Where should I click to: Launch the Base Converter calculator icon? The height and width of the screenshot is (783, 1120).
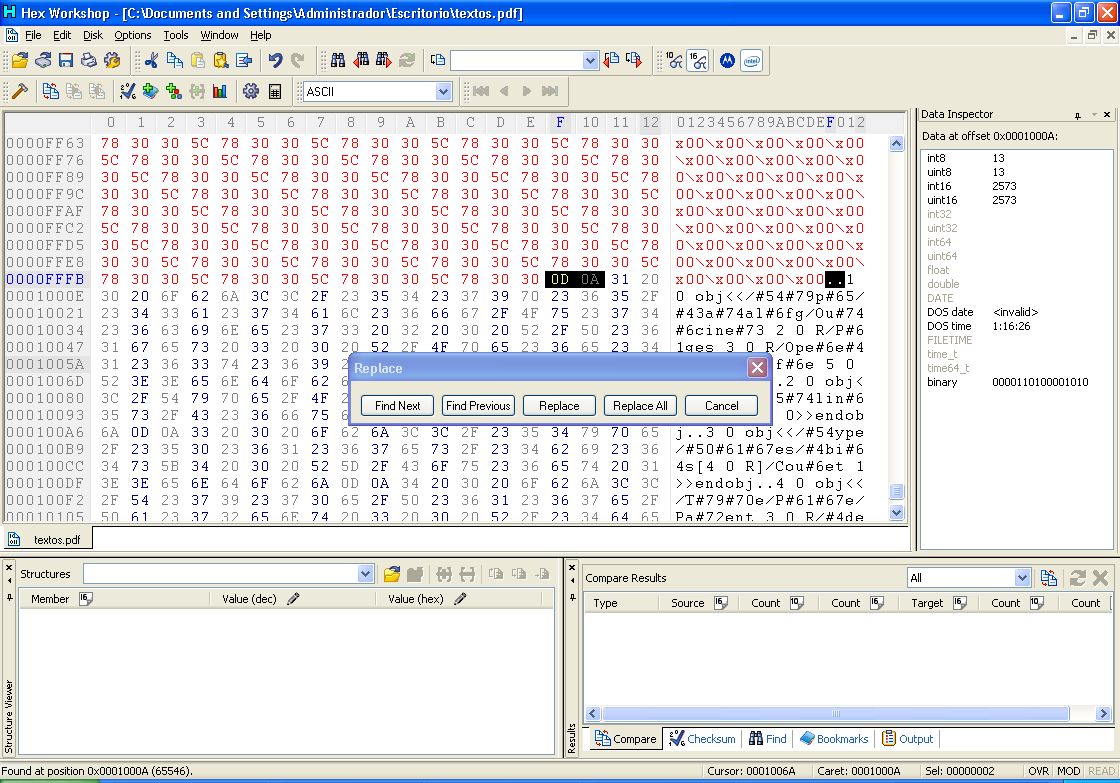click(274, 91)
